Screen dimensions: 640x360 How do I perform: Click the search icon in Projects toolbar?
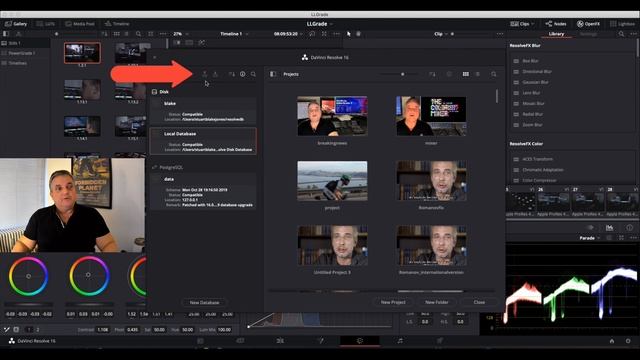coord(494,74)
